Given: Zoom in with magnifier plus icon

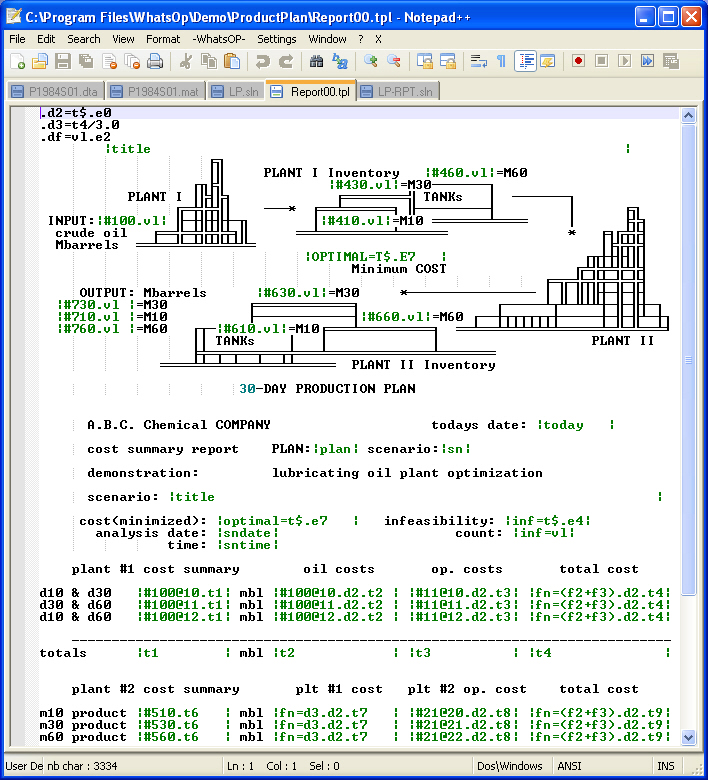Looking at the screenshot, I should 370,62.
